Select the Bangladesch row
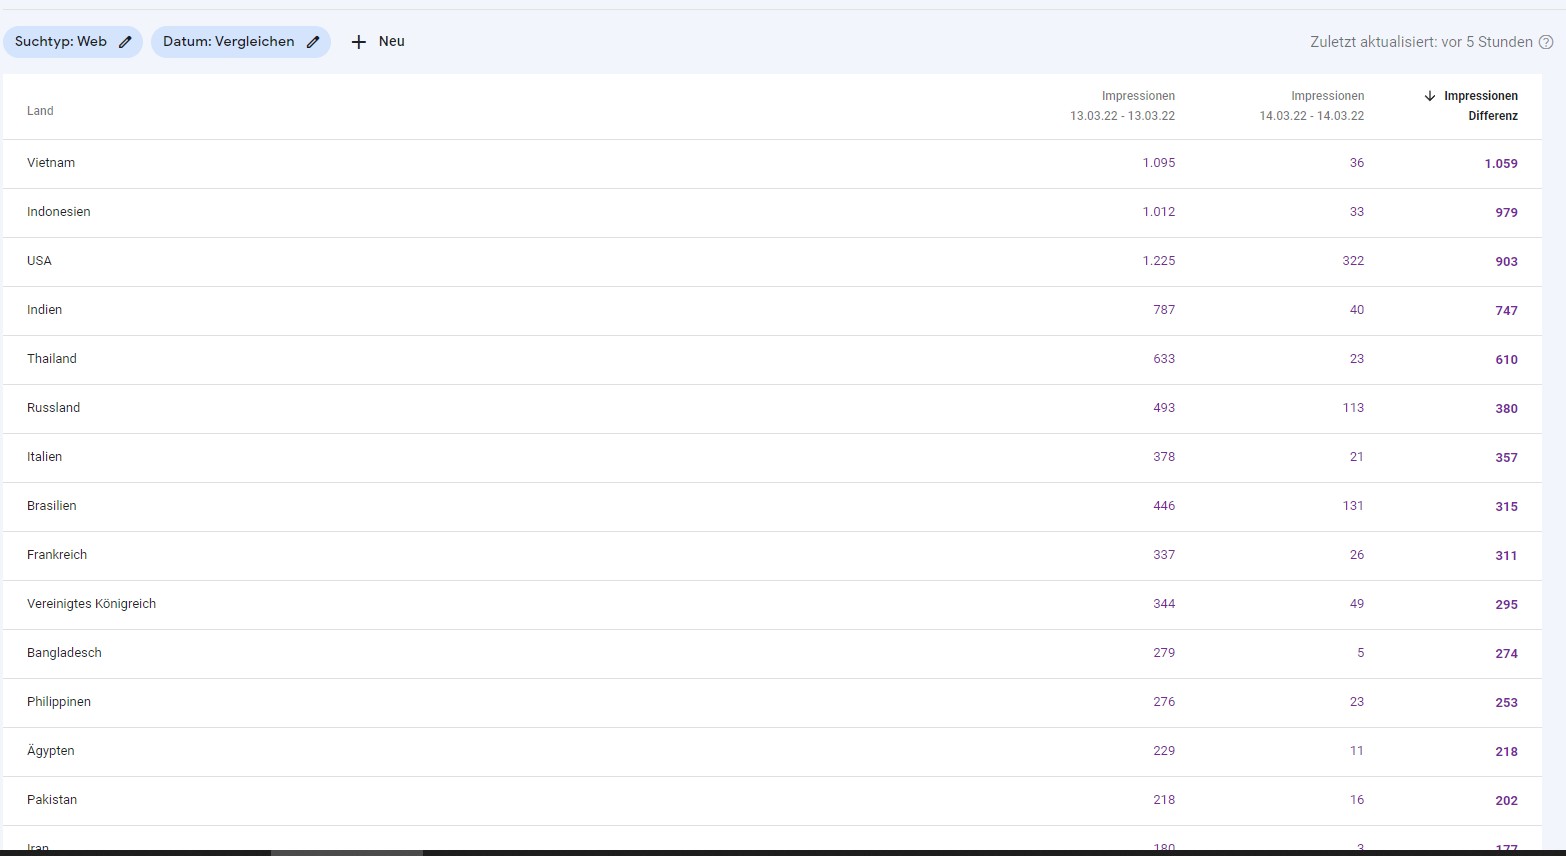 coord(64,653)
